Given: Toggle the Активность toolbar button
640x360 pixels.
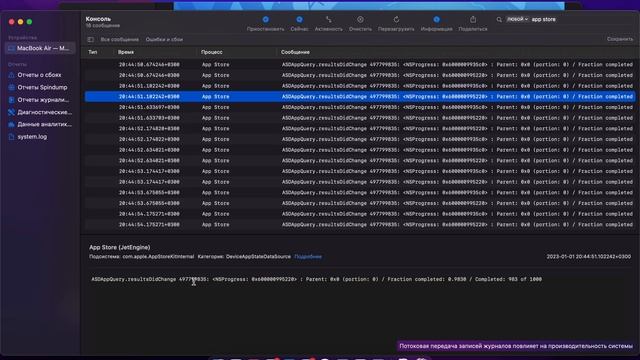Looking at the screenshot, I should pyautogui.click(x=329, y=24).
